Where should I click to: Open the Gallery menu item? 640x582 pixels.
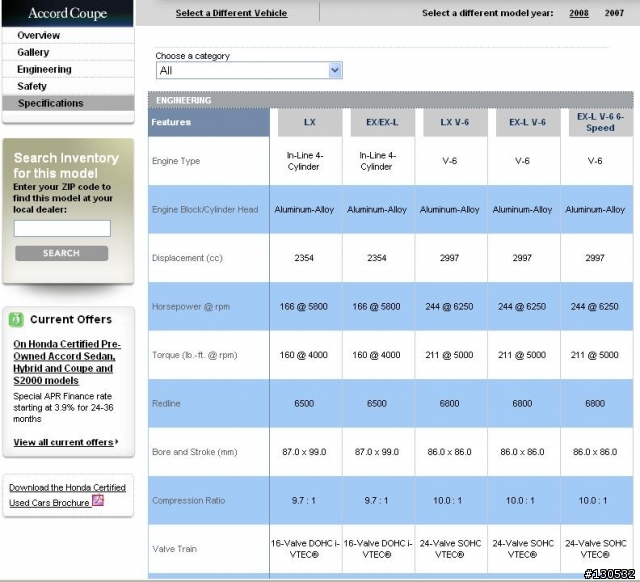[33, 52]
